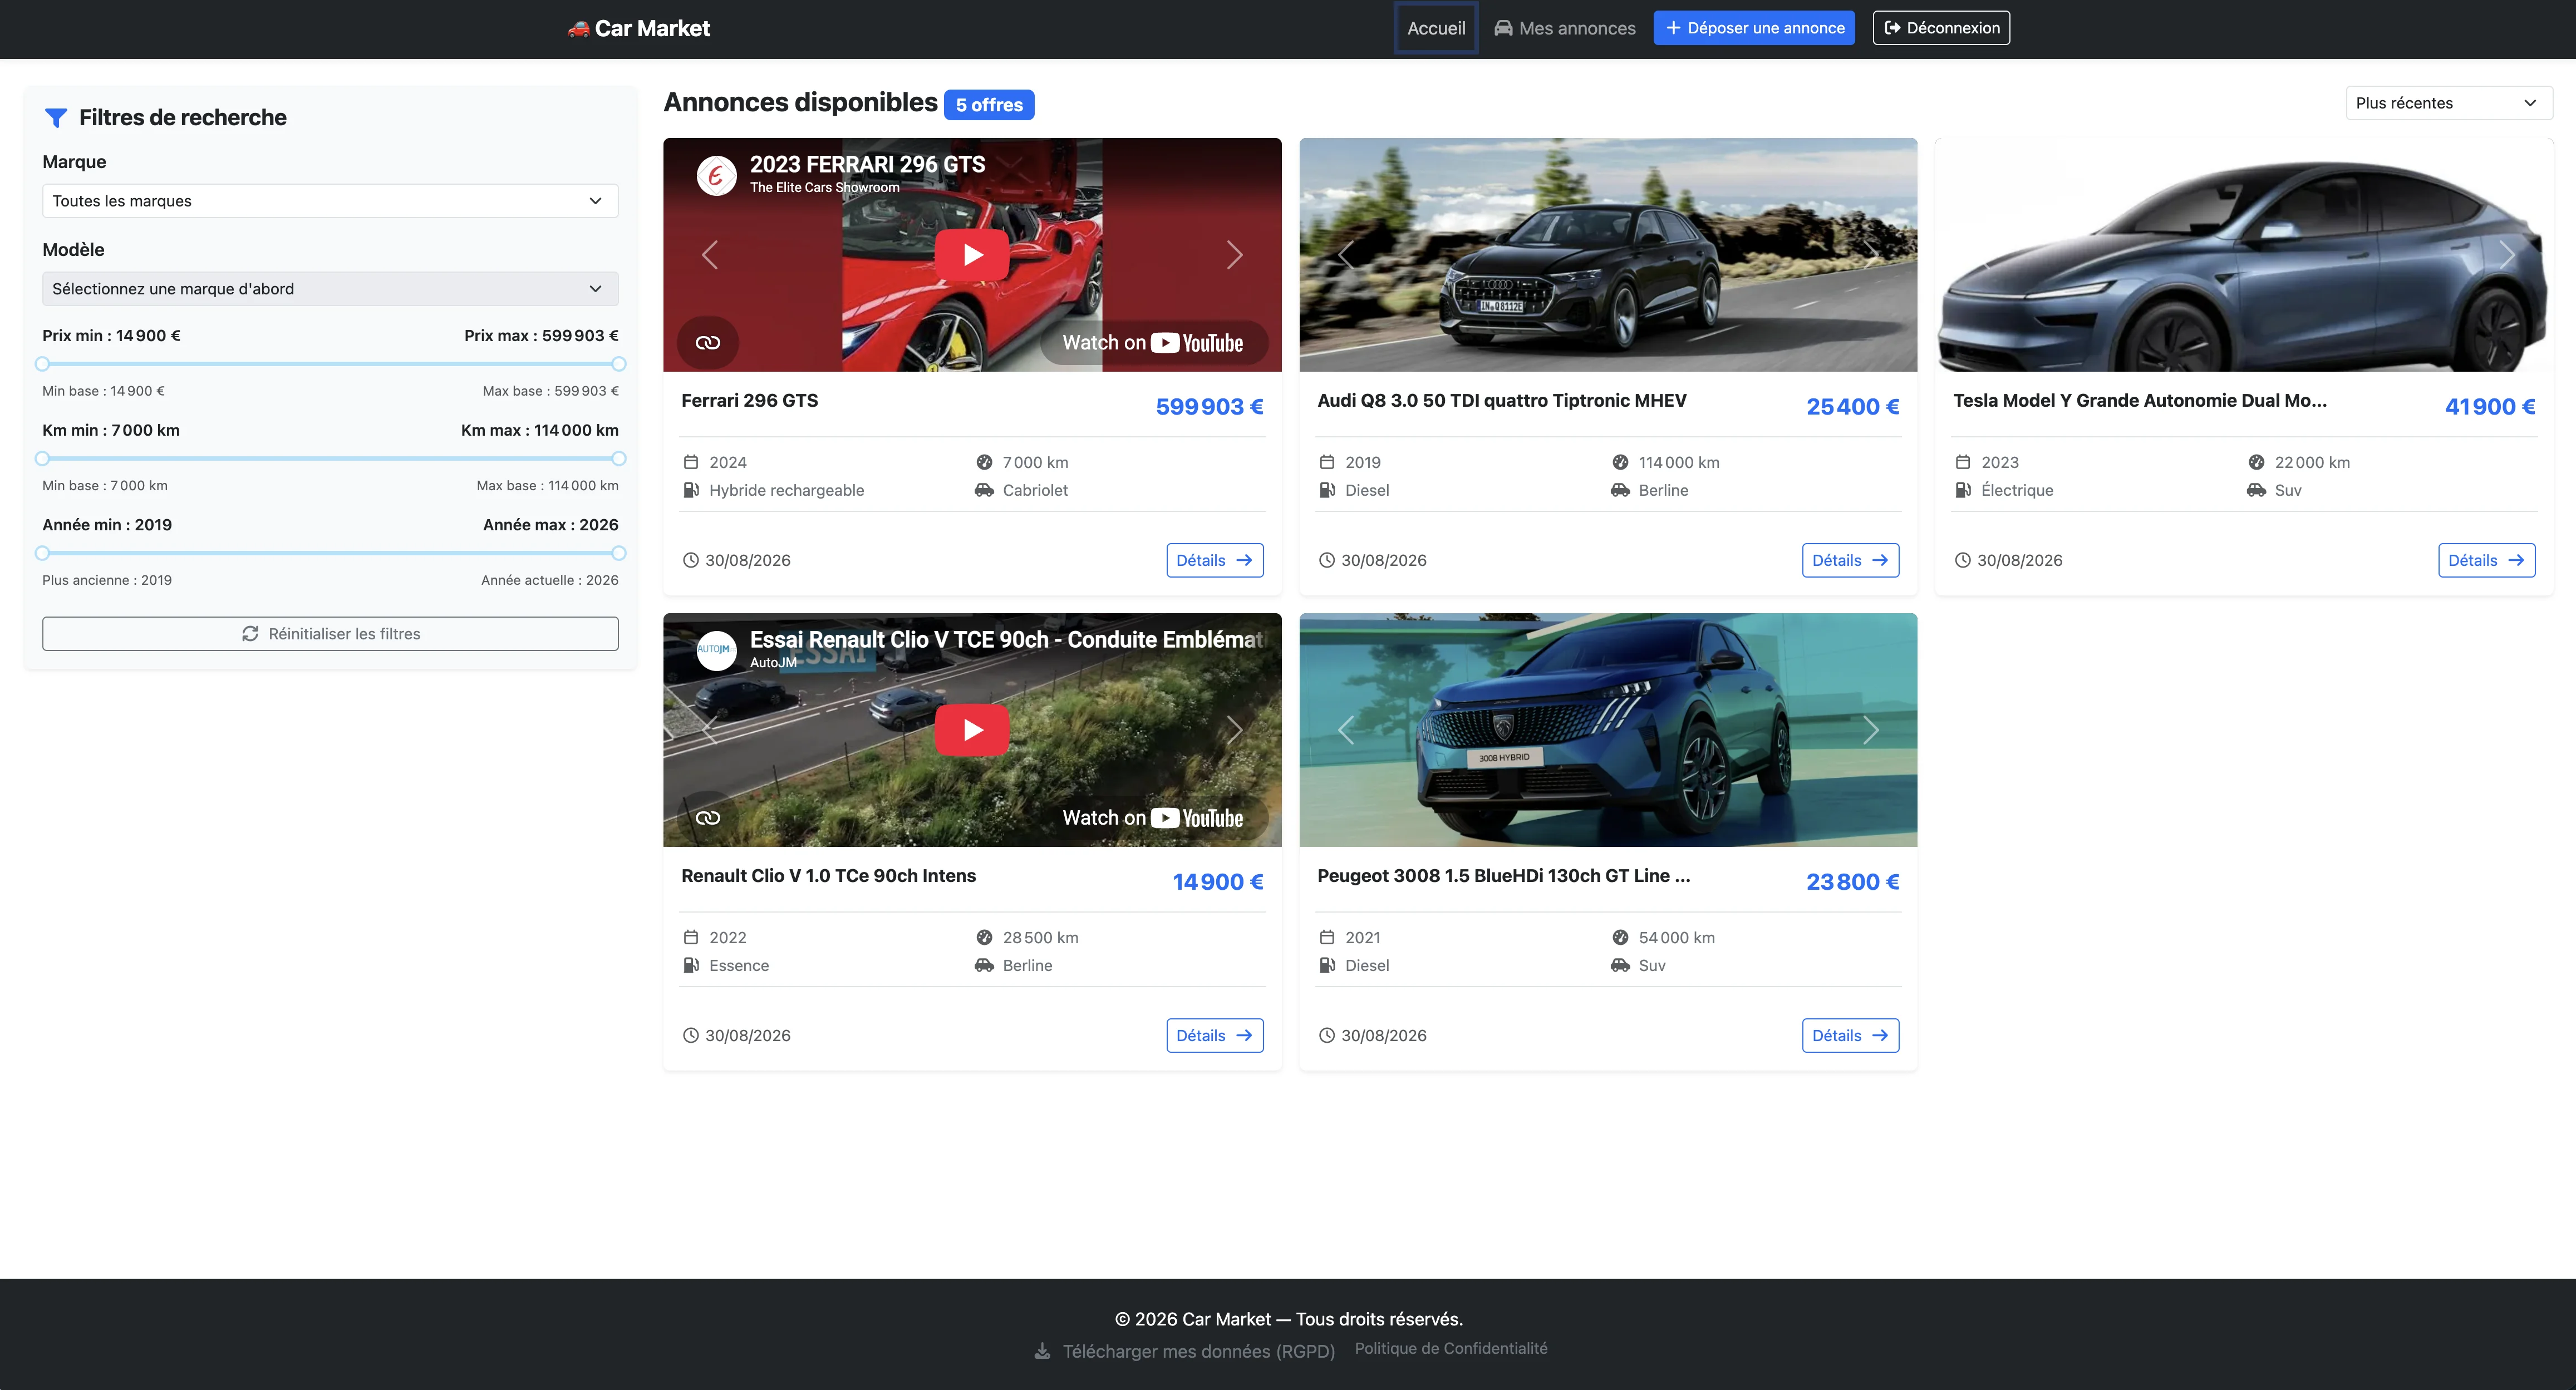Click the calendar icon next to 2022
Screen dimensions: 2576x1390
pos(691,937)
